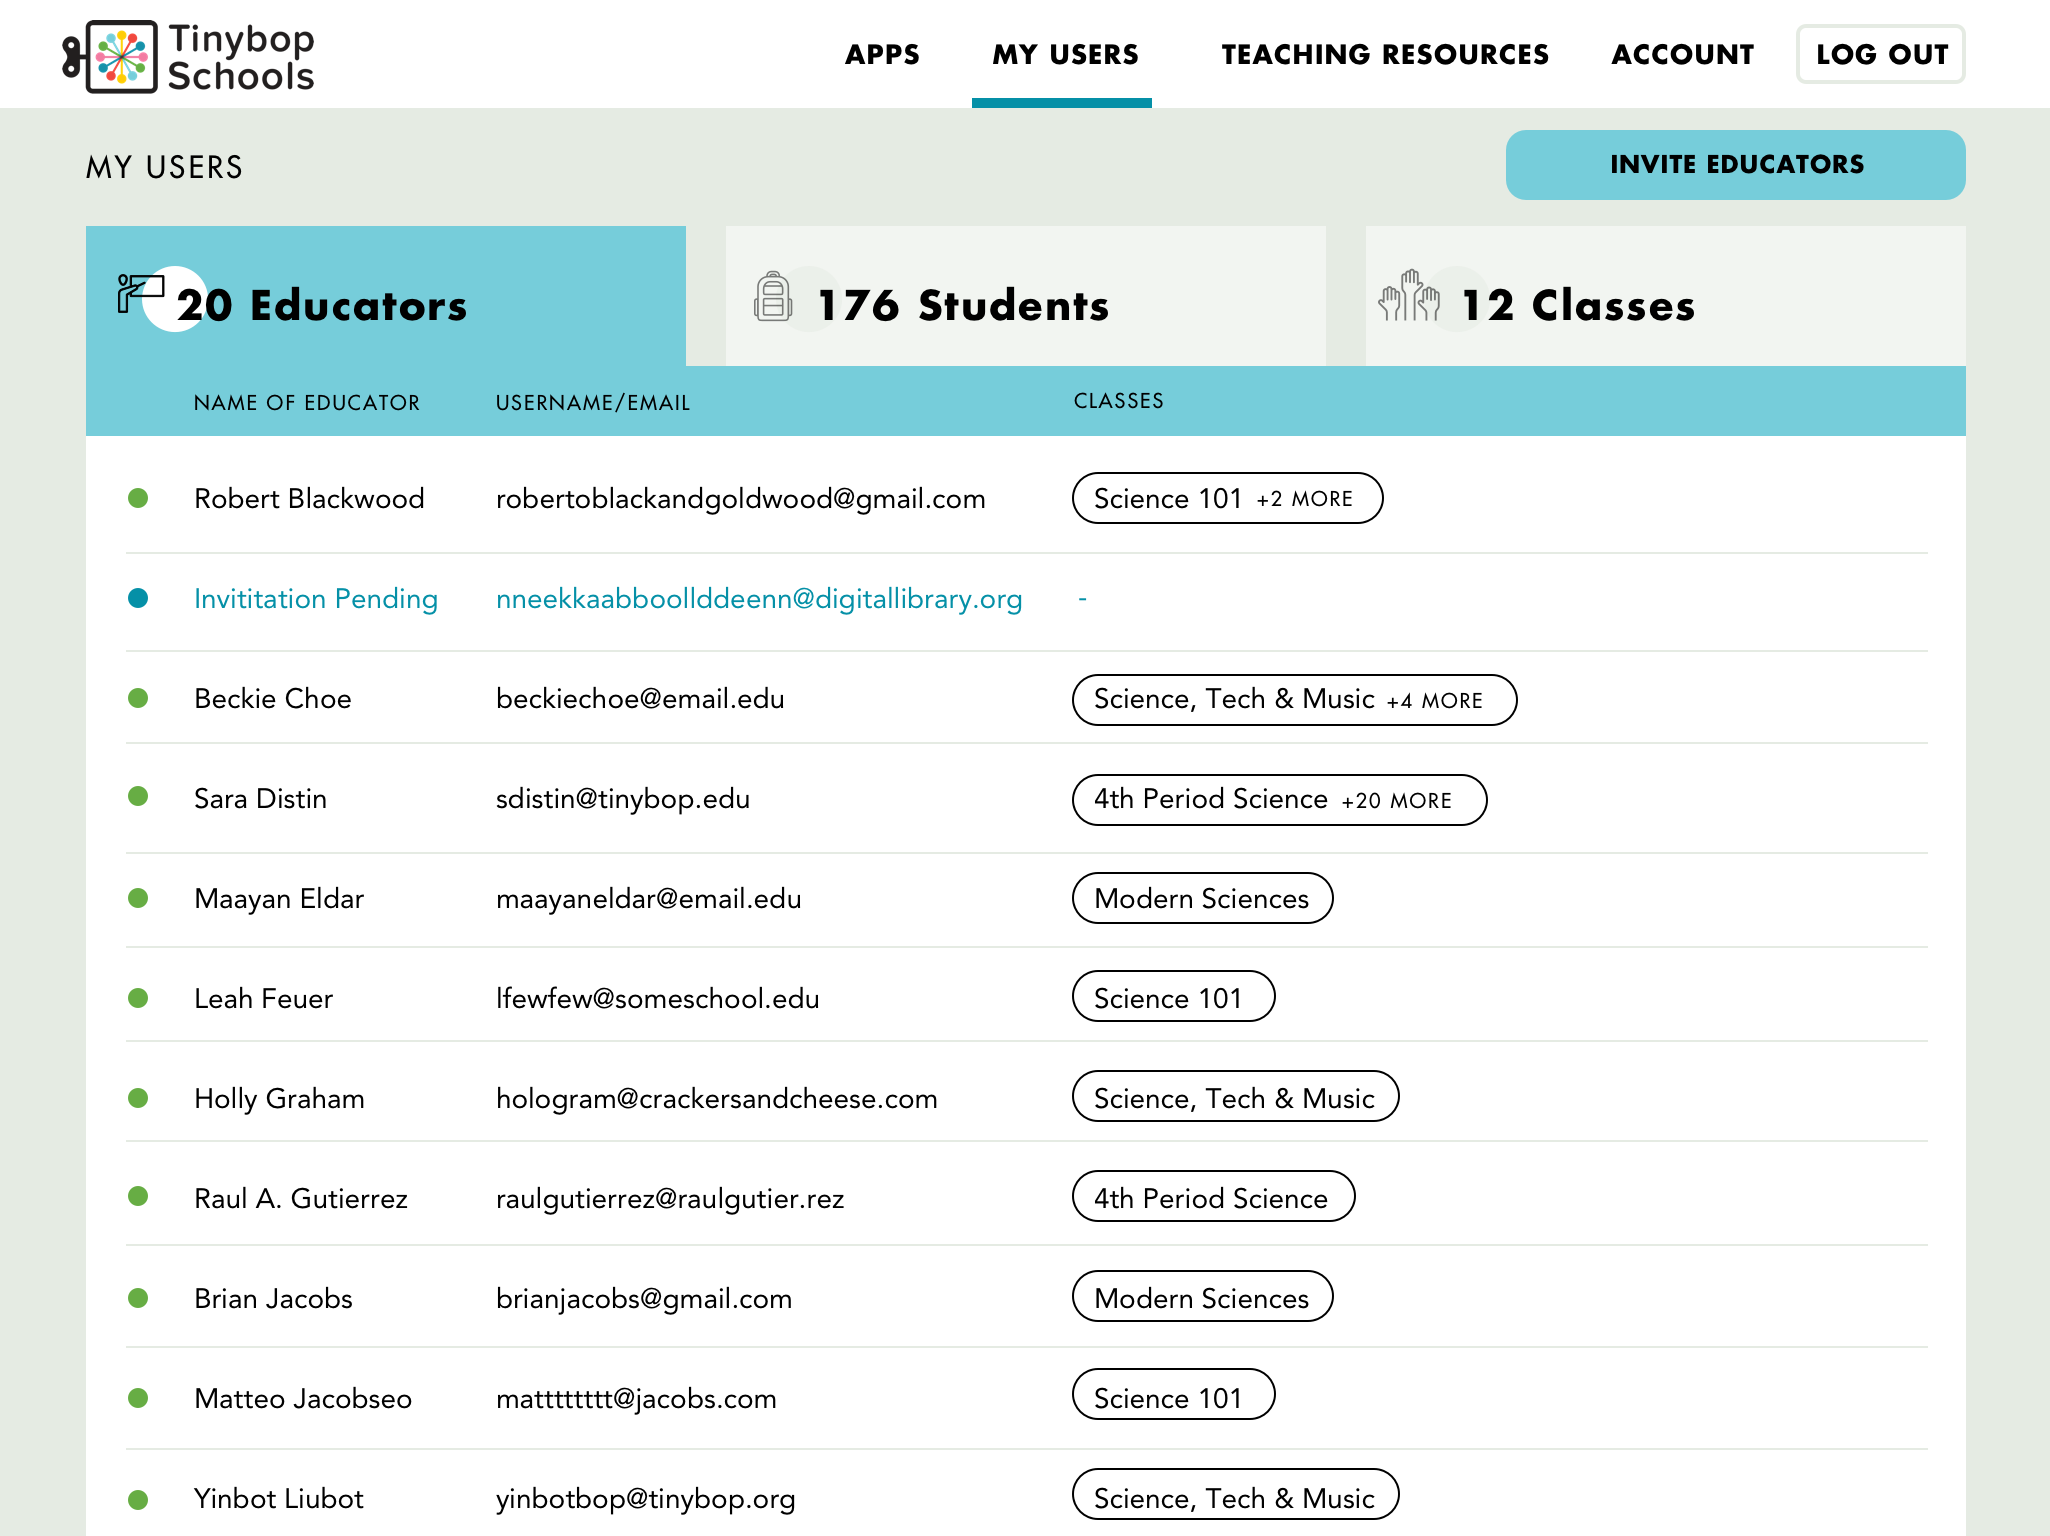Viewport: 2050px width, 1536px height.
Task: Expand Robert Blackwood's Science 101 +2 MORE classes
Action: point(1228,498)
